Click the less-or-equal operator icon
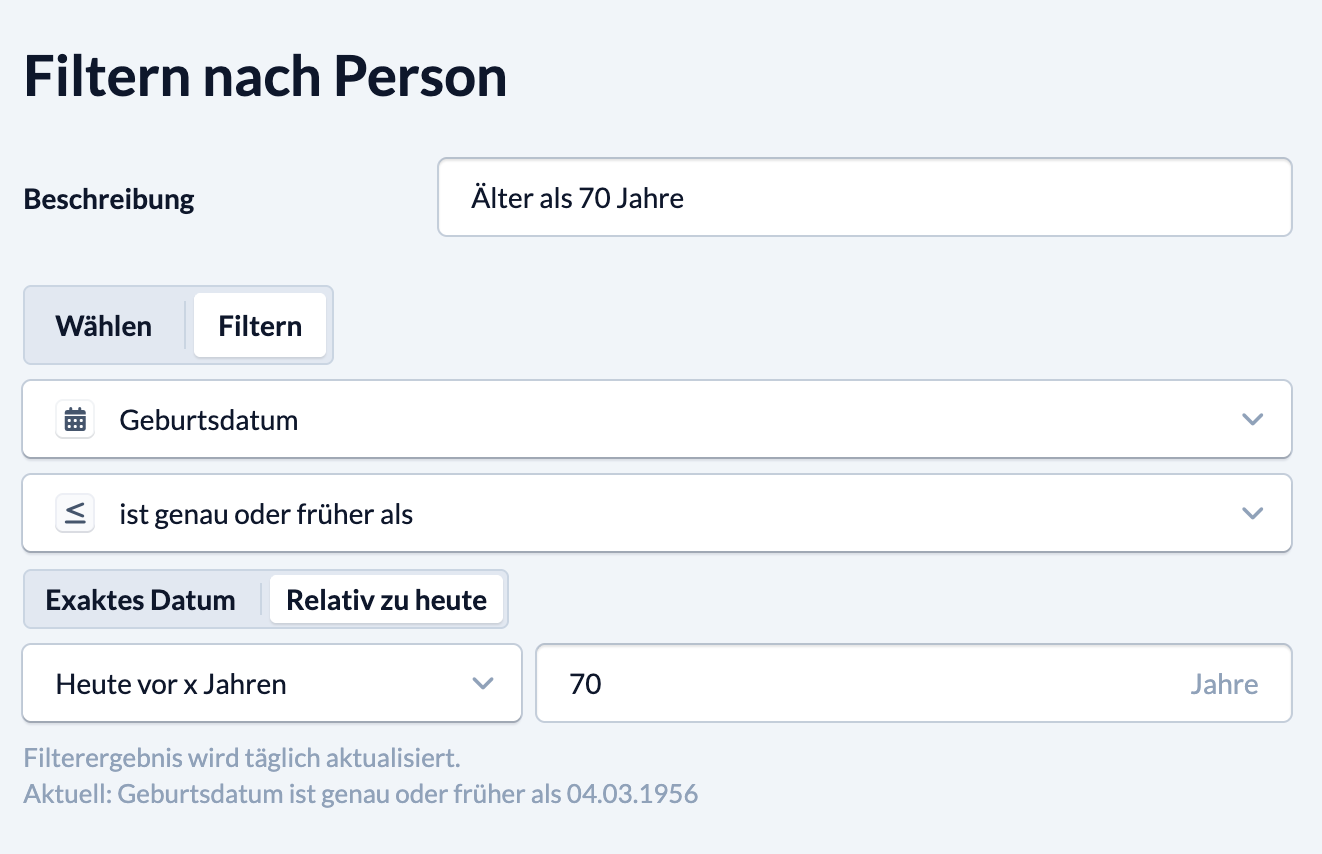Screen dimensions: 1322x854 point(75,515)
